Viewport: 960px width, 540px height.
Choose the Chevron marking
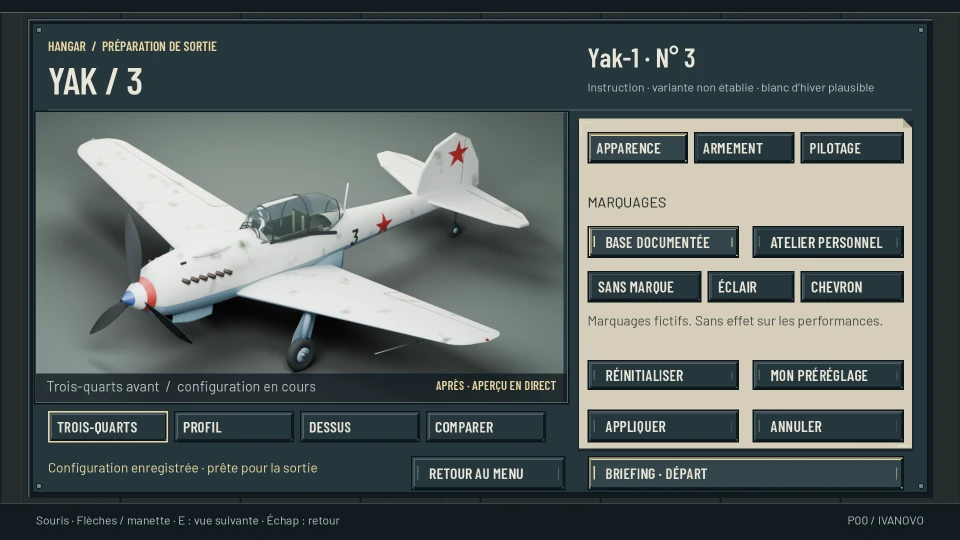point(852,287)
